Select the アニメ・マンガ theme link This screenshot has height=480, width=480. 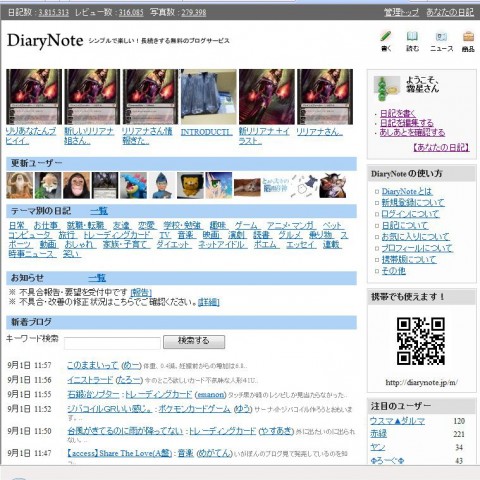tap(290, 226)
